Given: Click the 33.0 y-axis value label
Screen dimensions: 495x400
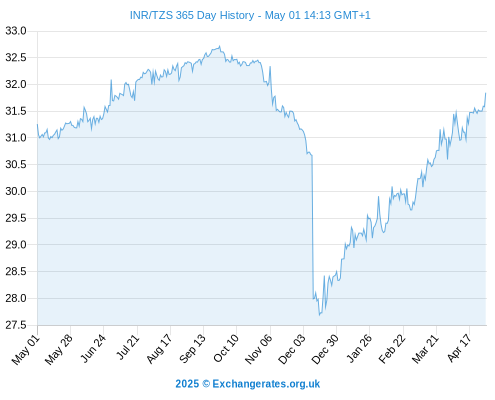Looking at the screenshot, I should tap(16, 31).
